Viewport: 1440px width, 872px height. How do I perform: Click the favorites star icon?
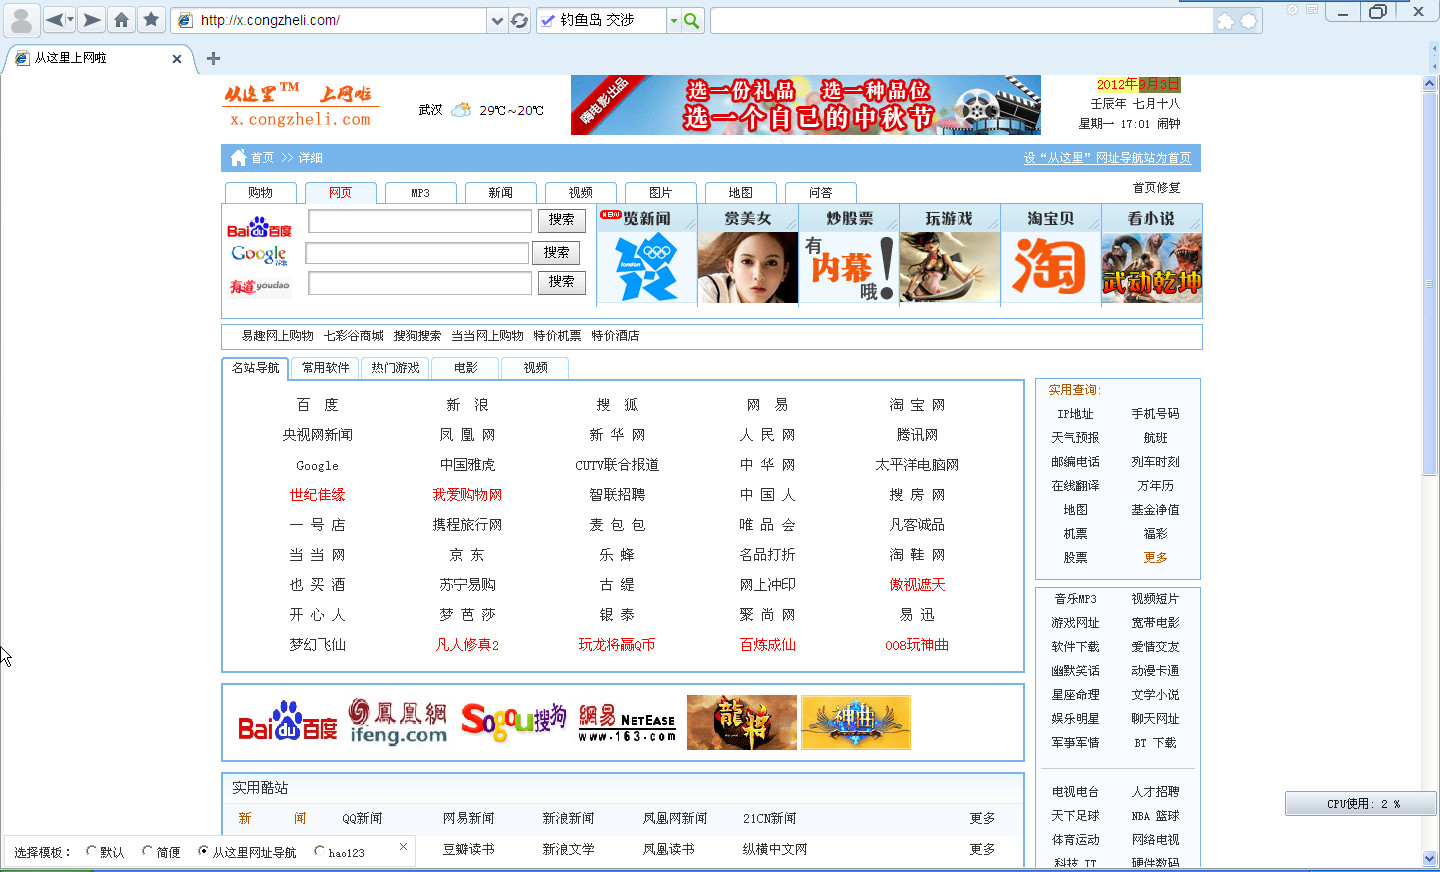(x=151, y=19)
